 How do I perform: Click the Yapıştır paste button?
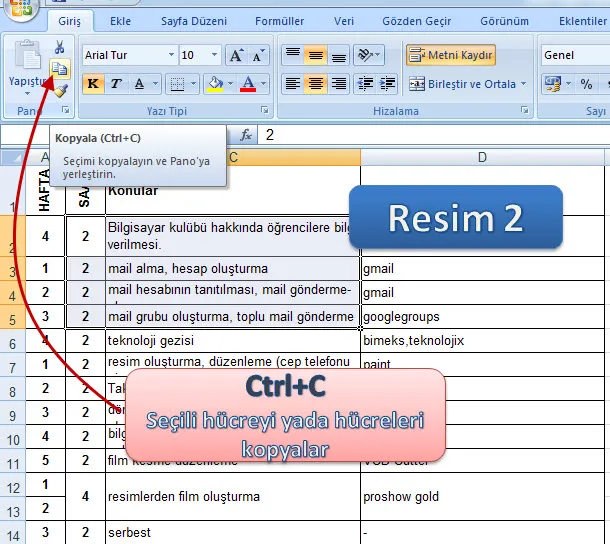pos(28,66)
